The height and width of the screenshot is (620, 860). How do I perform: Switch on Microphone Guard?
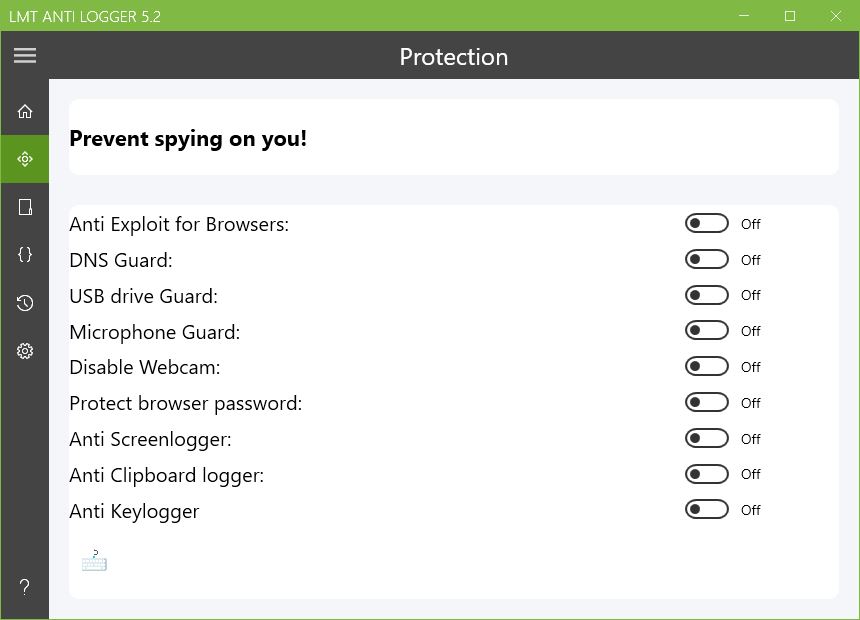tap(706, 331)
